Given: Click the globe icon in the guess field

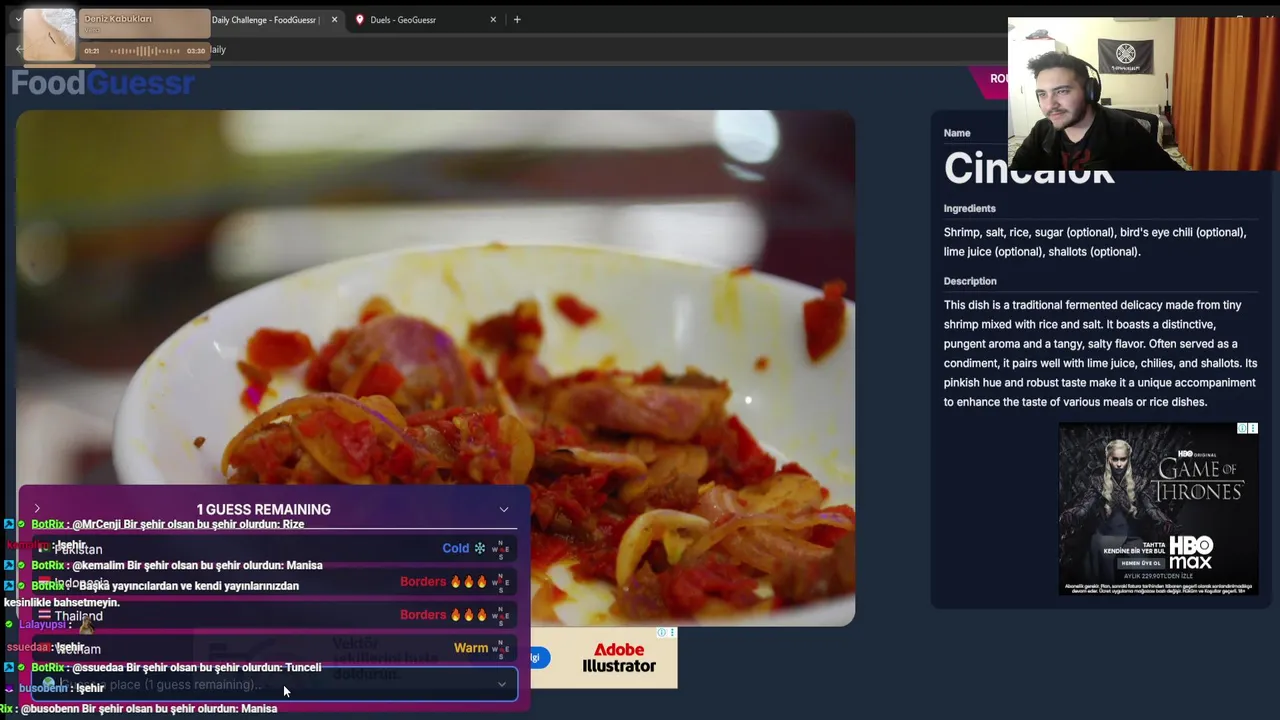Looking at the screenshot, I should pyautogui.click(x=48, y=684).
